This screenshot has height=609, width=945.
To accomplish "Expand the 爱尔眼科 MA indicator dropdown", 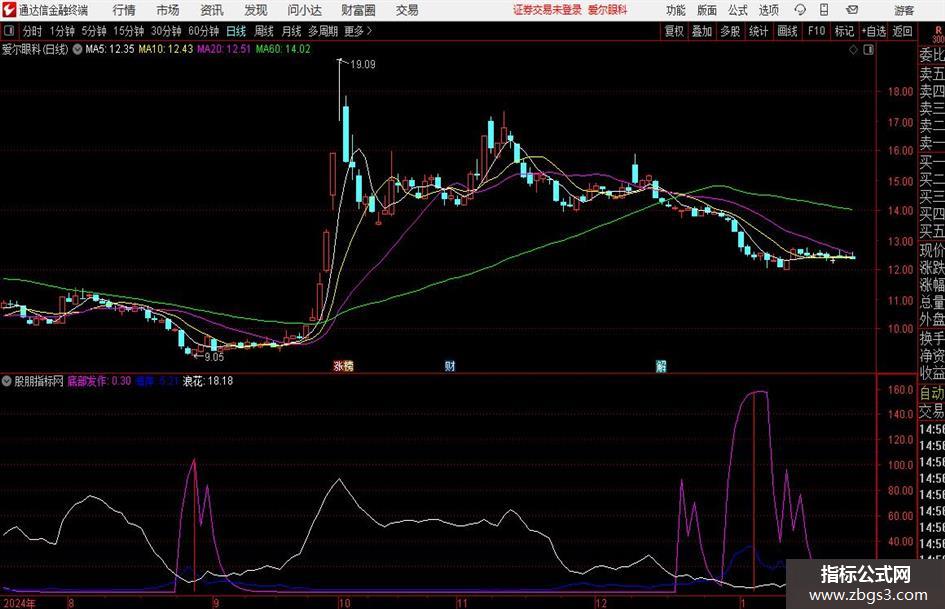I will 77,49.
